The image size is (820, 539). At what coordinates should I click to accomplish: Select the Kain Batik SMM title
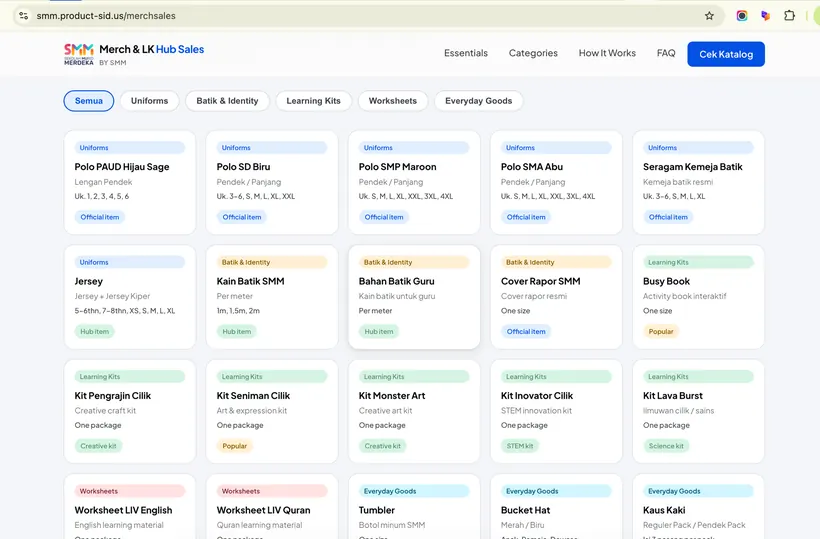pos(250,281)
